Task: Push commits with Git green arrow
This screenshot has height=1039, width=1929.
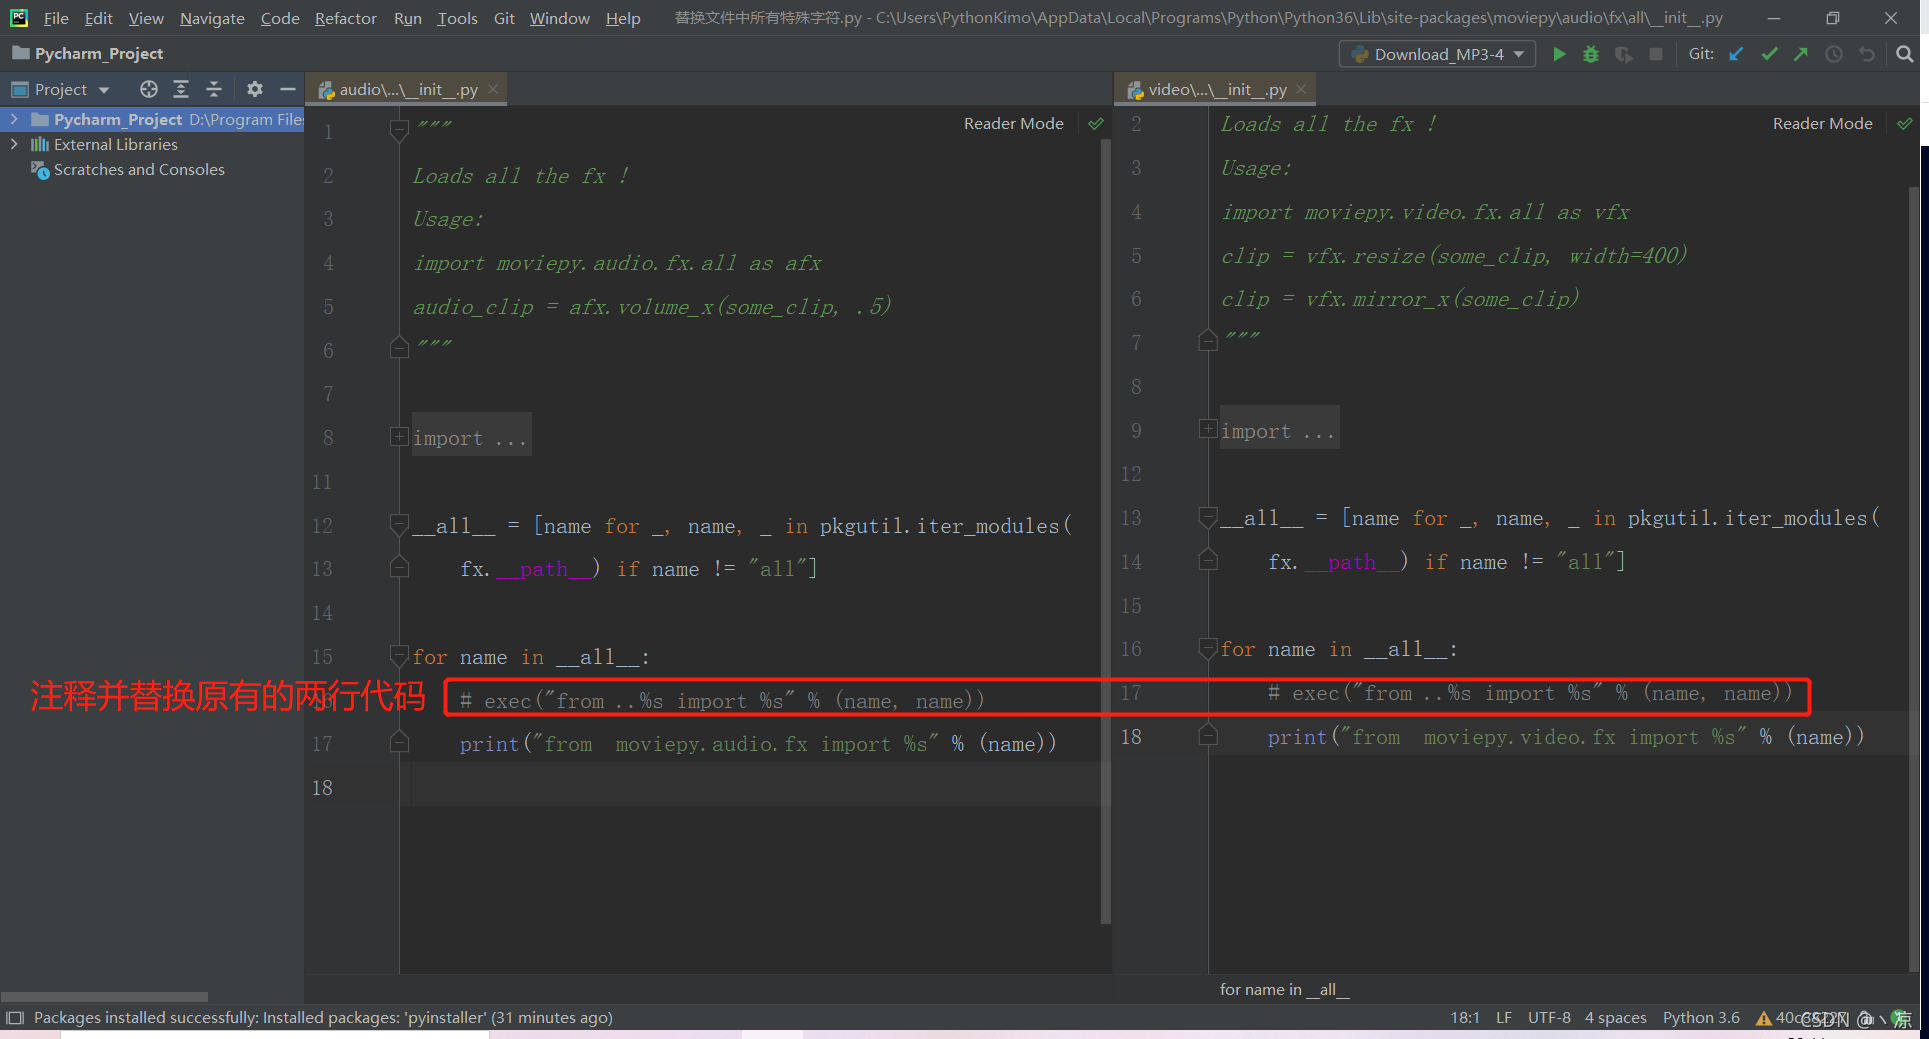Action: click(x=1801, y=54)
